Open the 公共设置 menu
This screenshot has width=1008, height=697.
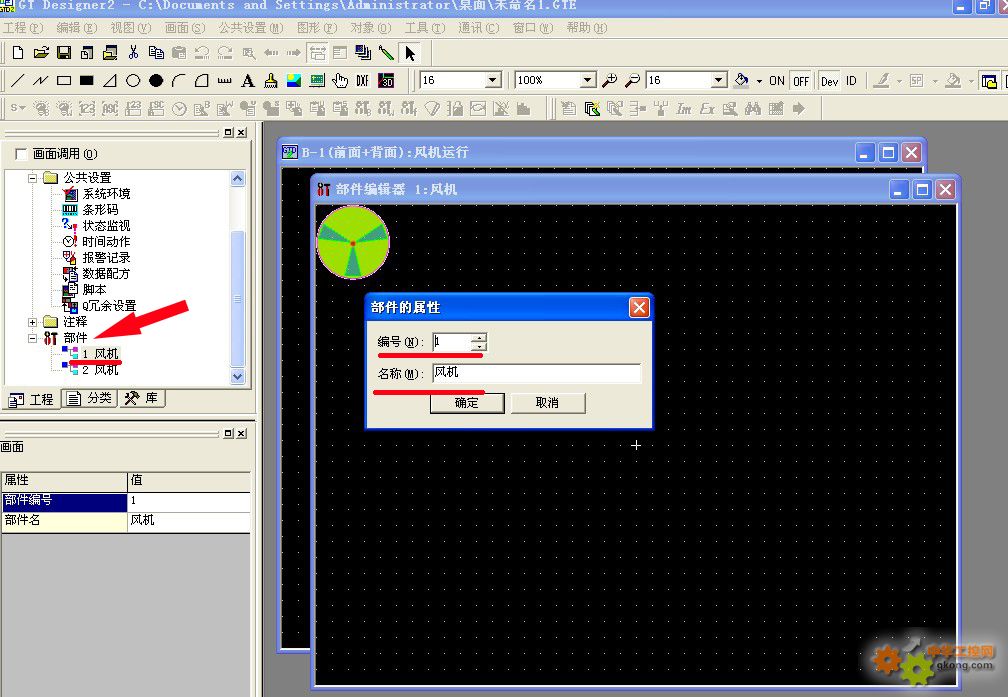250,28
